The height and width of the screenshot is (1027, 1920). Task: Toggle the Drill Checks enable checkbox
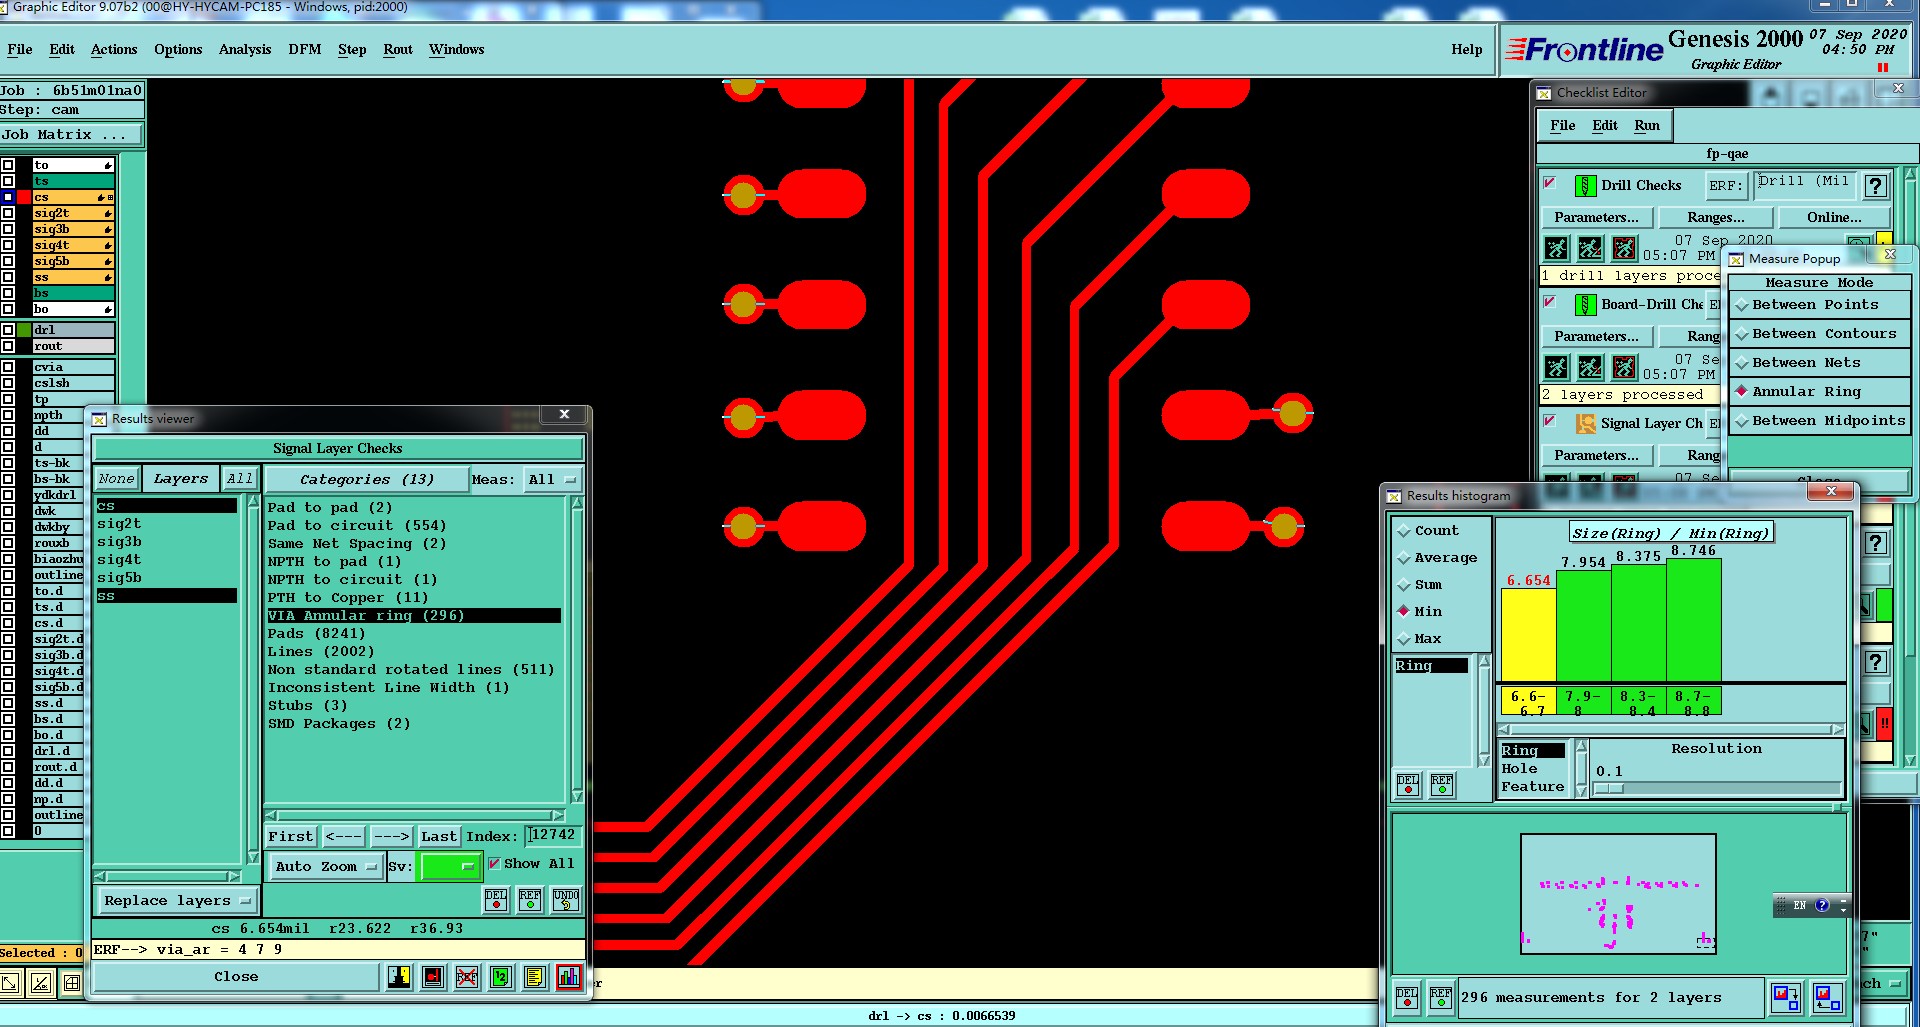tap(1550, 183)
